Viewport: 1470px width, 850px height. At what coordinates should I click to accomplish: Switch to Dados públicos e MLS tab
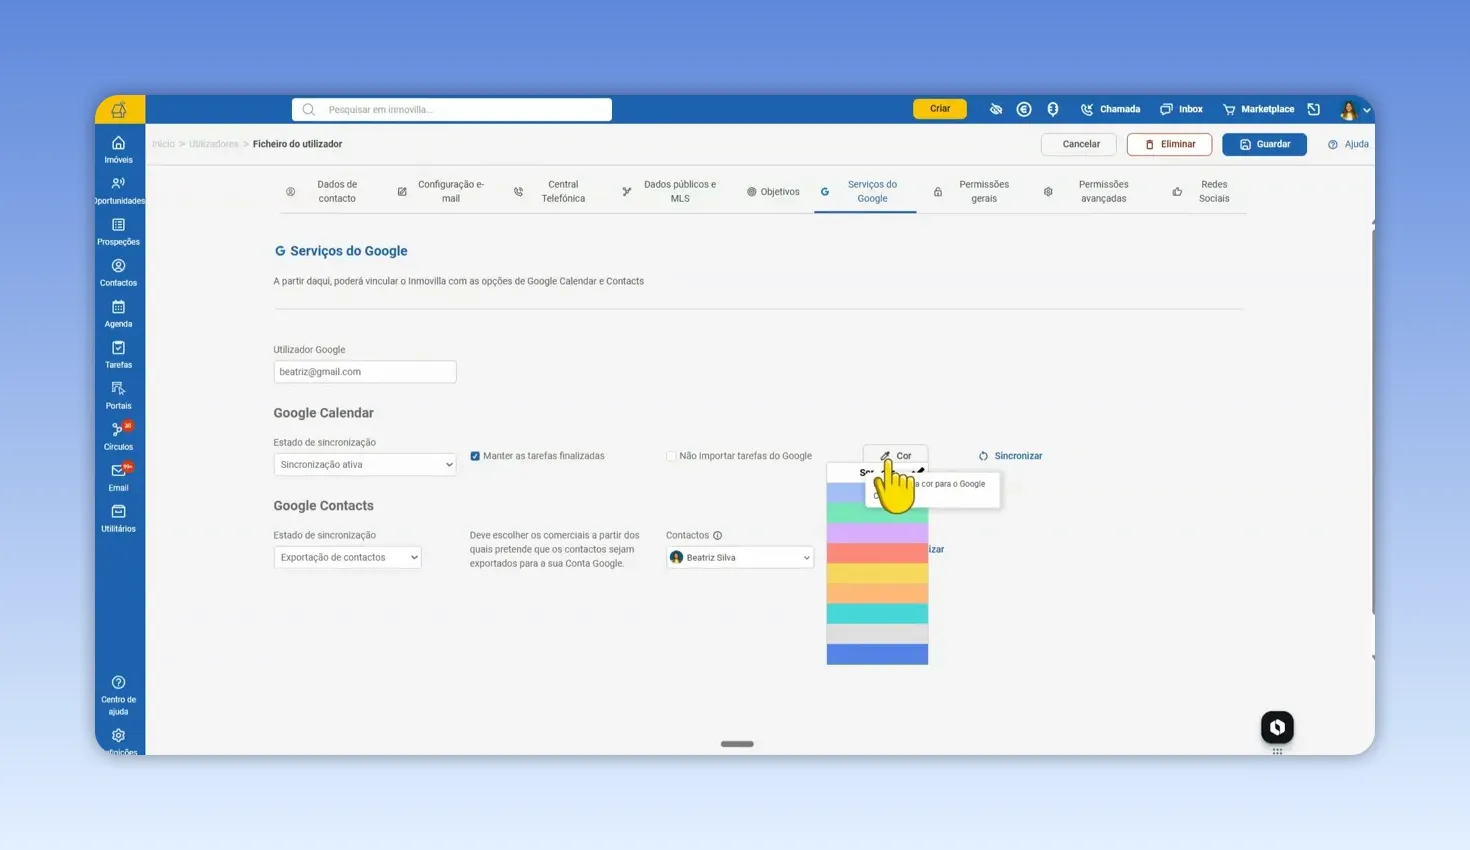(669, 191)
